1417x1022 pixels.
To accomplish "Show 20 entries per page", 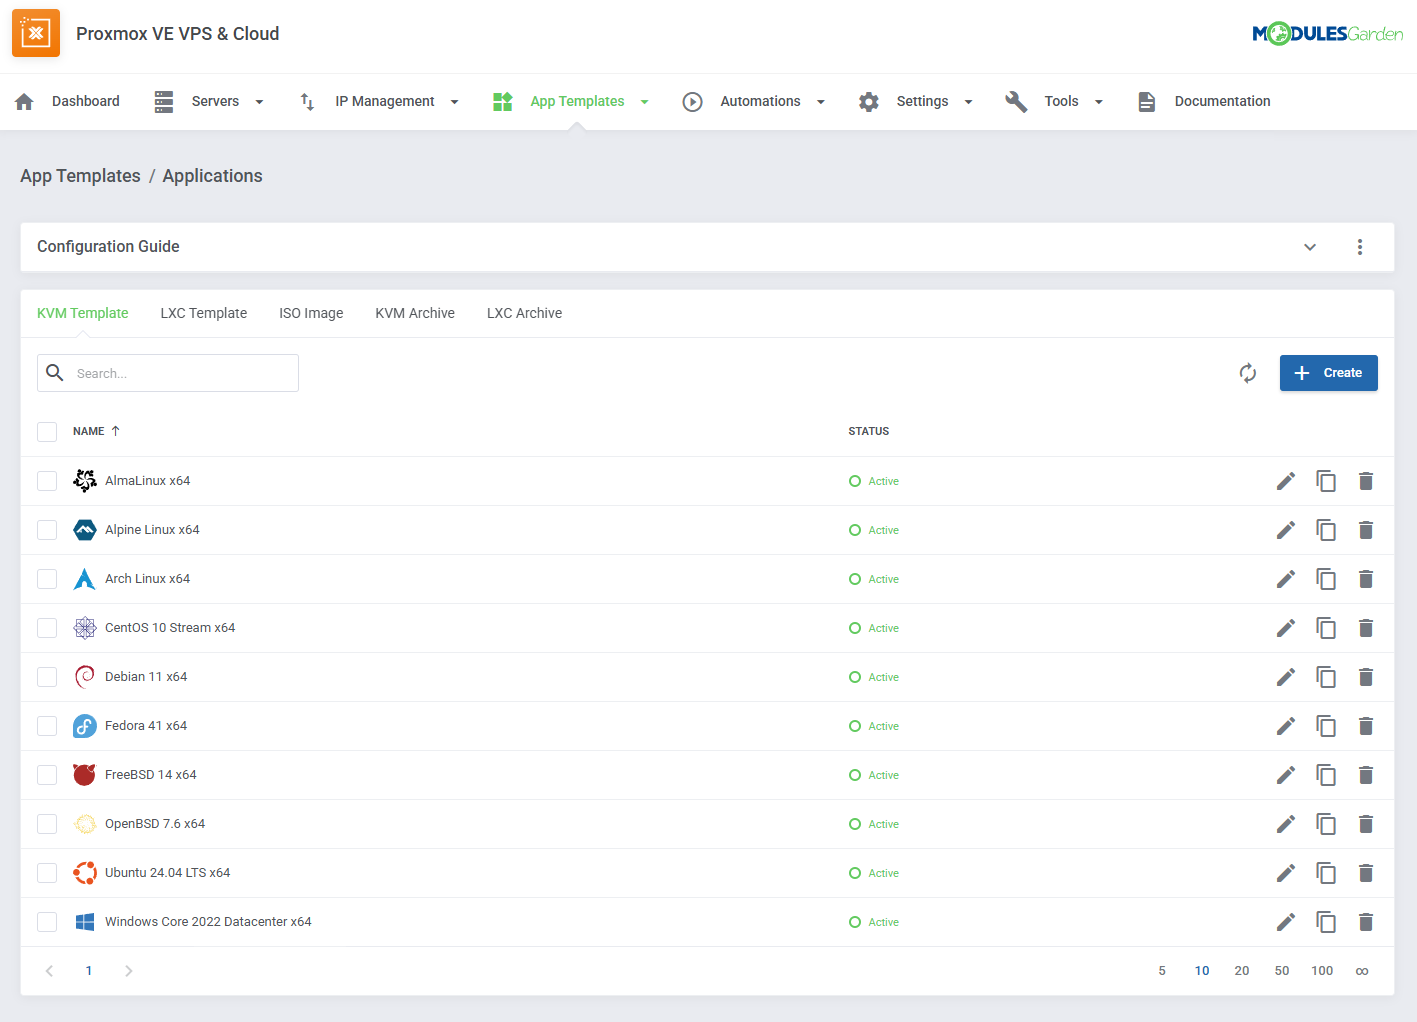I will click(1242, 971).
